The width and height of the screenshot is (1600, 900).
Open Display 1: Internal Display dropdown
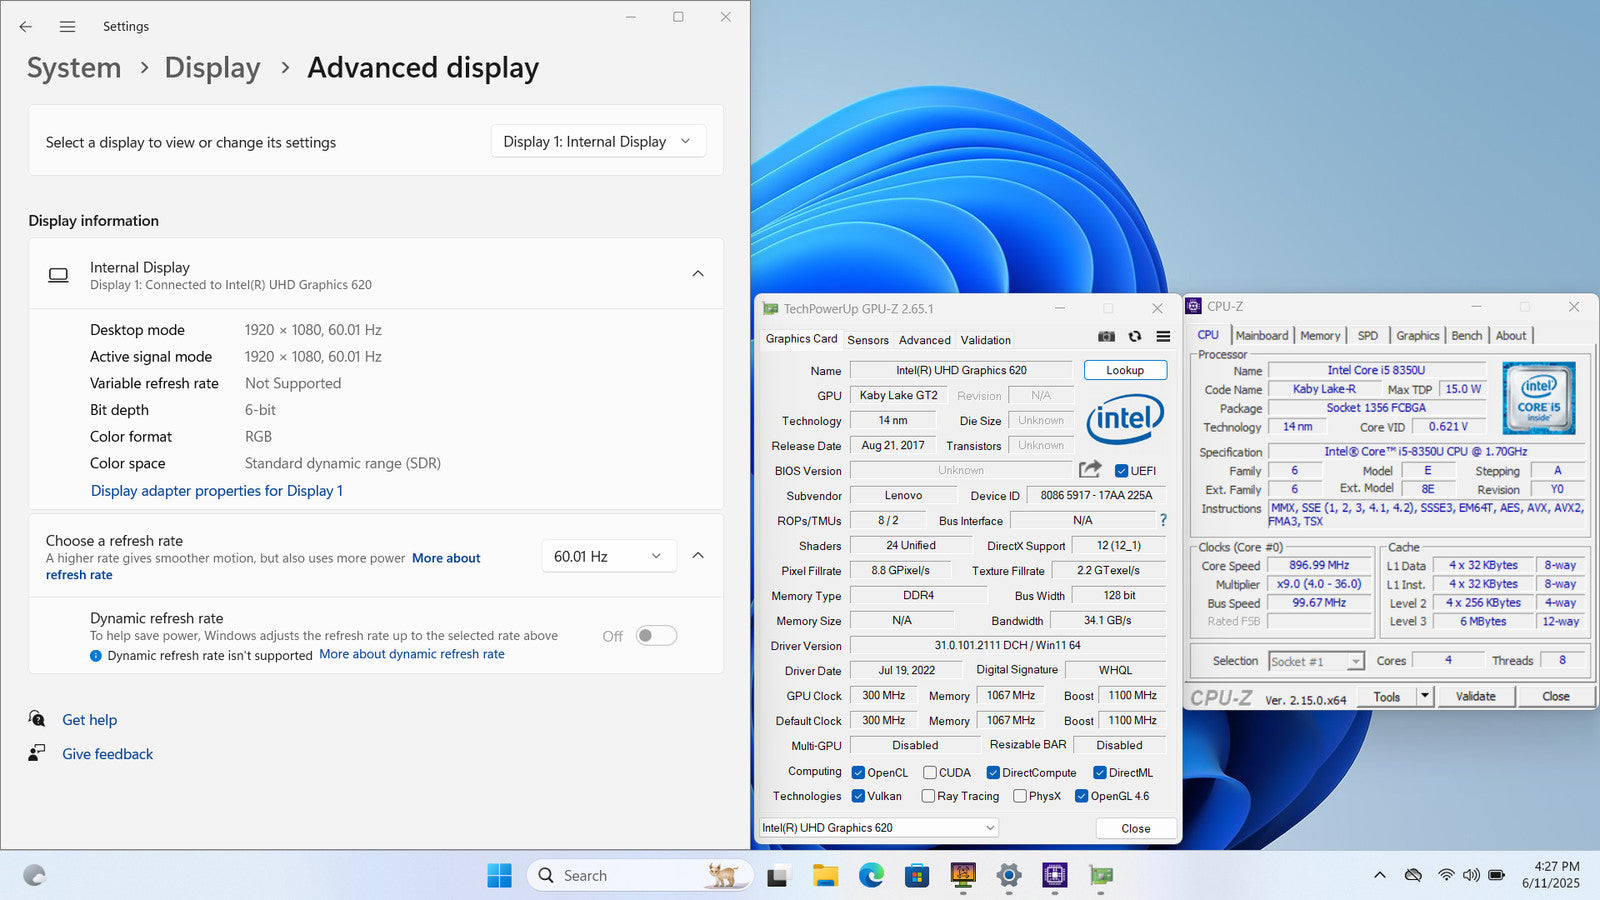[598, 141]
